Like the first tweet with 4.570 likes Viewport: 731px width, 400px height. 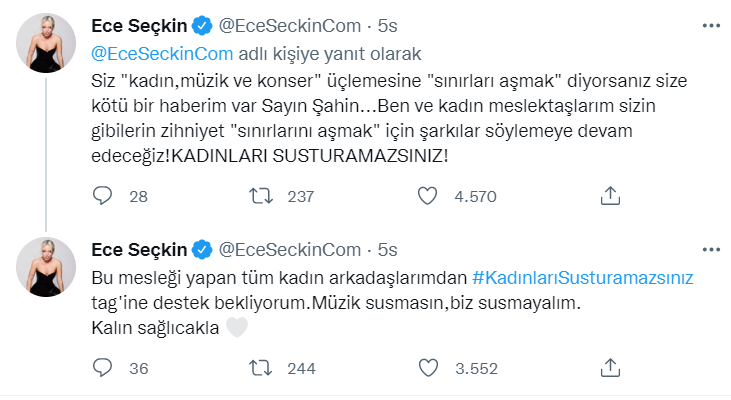[x=428, y=196]
